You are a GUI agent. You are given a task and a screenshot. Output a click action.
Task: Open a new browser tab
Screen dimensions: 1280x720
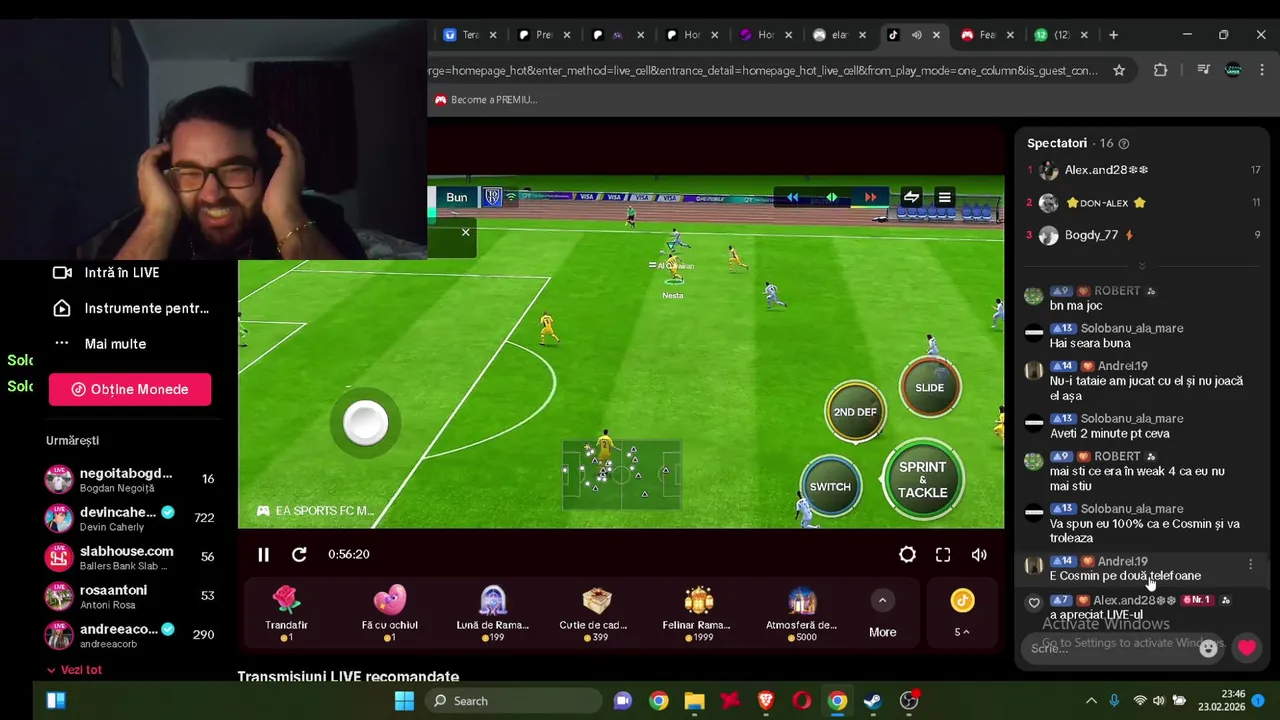1113,35
